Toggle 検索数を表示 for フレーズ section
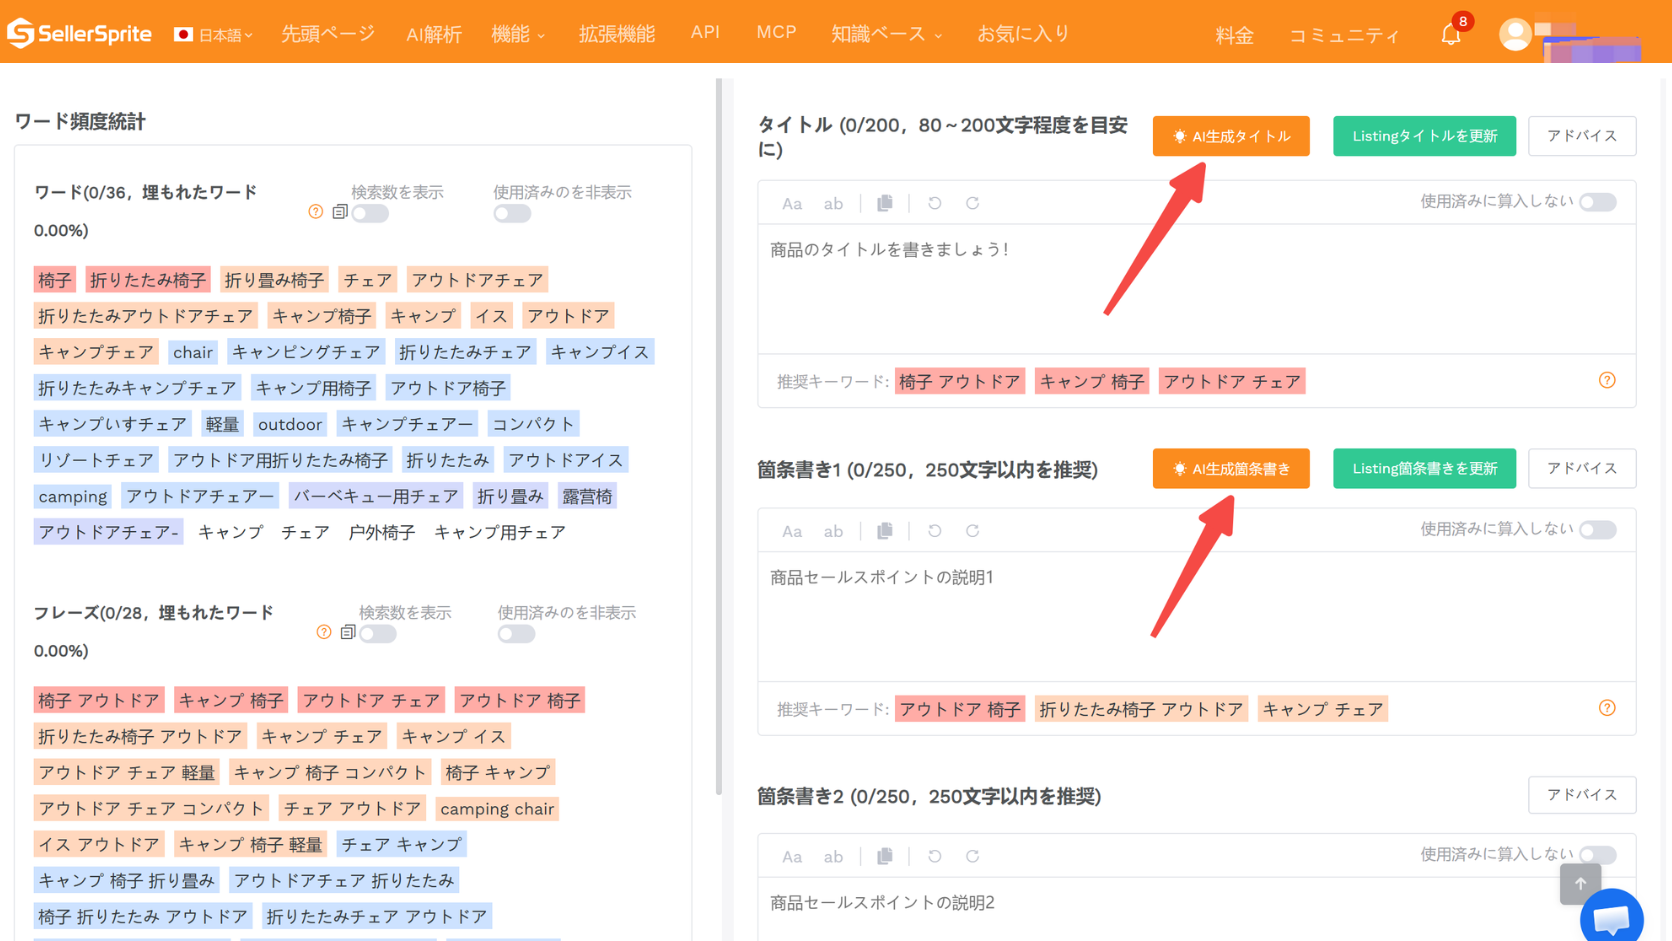Viewport: 1672px width, 941px height. point(378,633)
